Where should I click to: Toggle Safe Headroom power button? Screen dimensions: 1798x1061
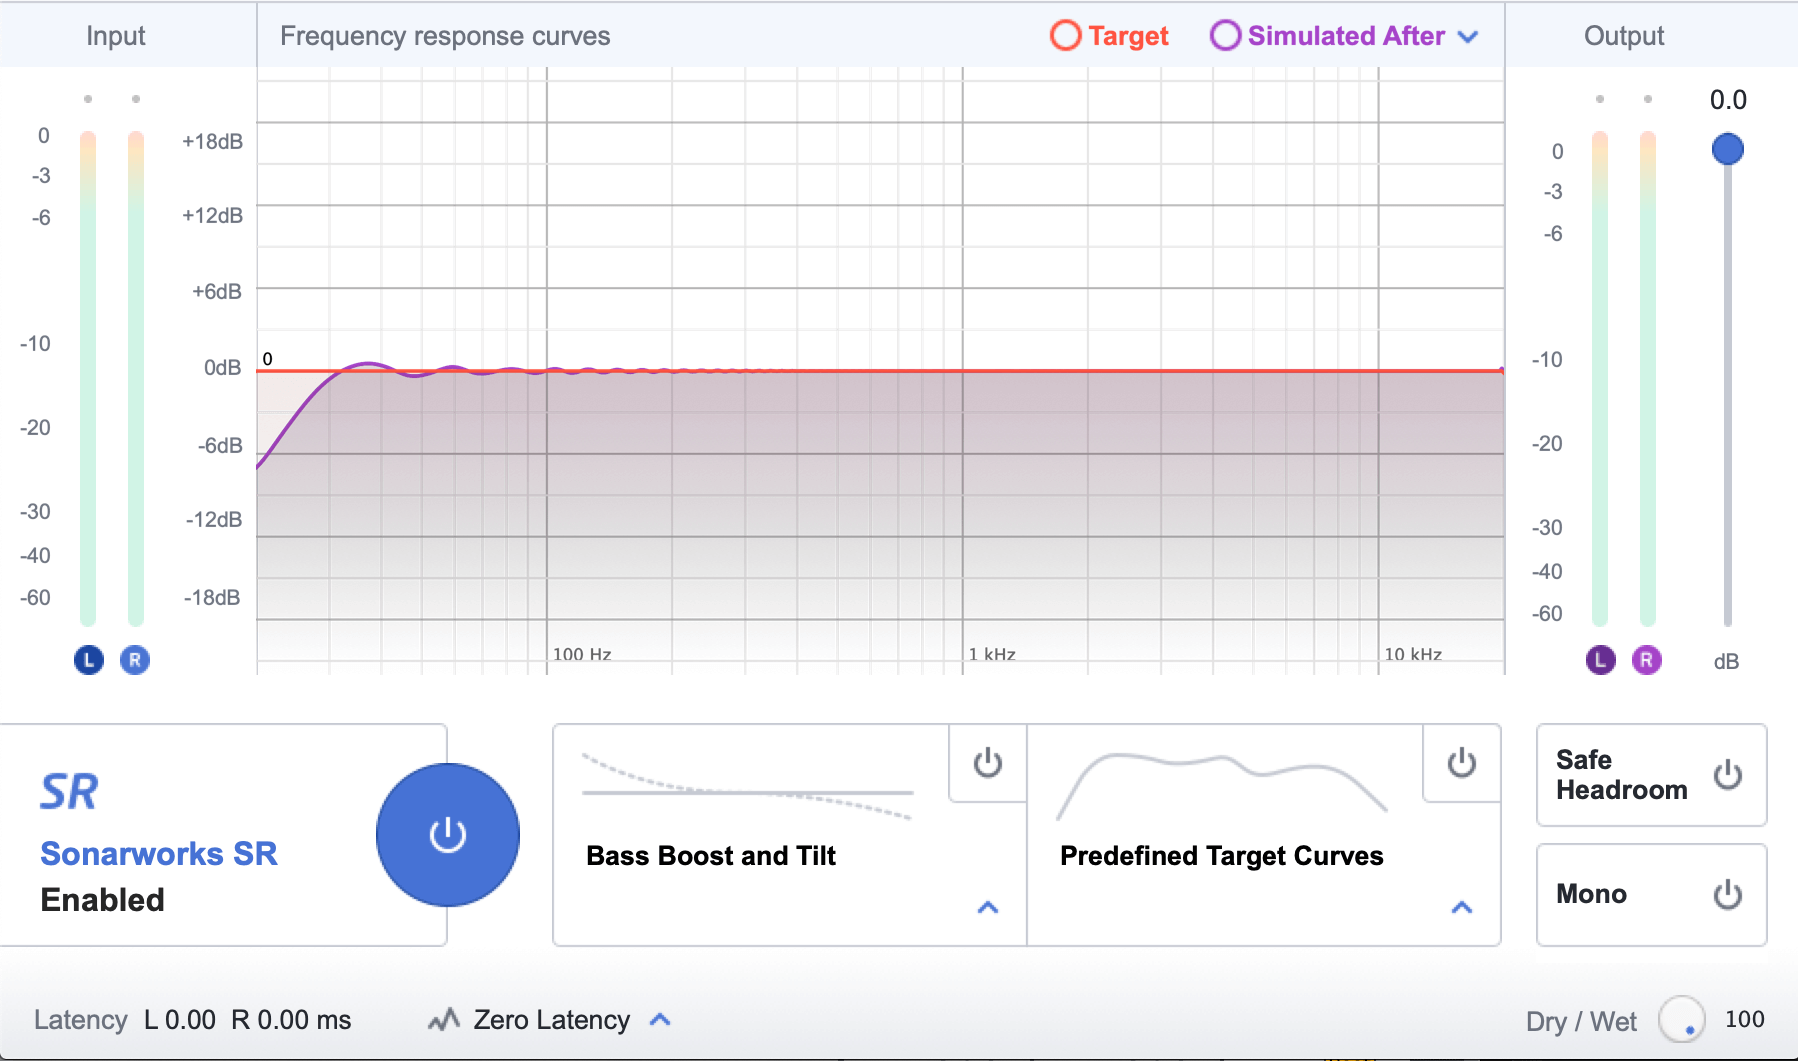tap(1727, 775)
